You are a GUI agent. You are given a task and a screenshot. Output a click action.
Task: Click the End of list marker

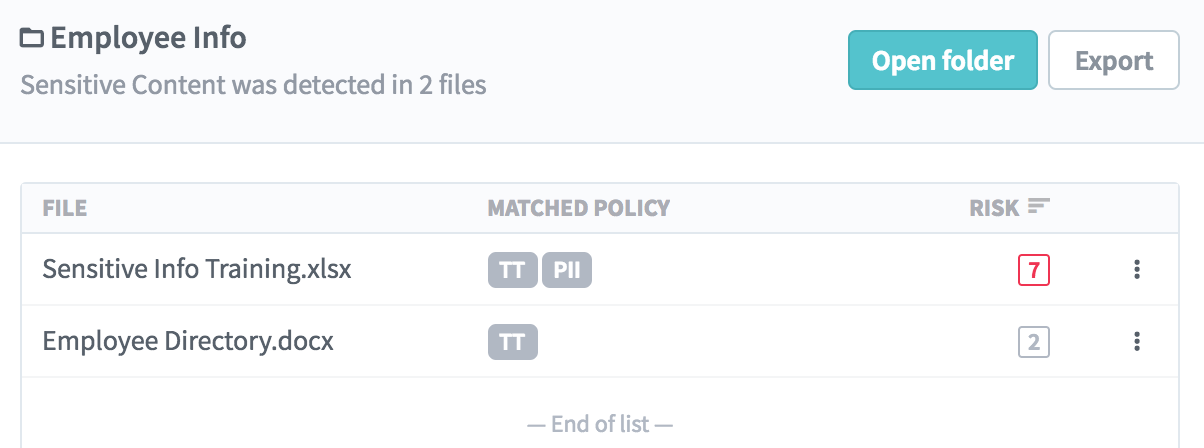[x=600, y=424]
